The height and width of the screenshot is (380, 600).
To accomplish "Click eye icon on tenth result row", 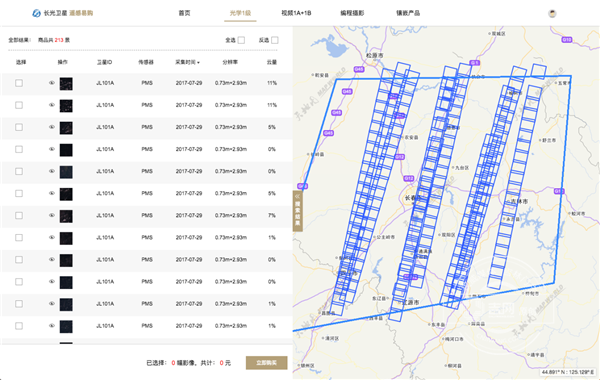I will [x=52, y=282].
